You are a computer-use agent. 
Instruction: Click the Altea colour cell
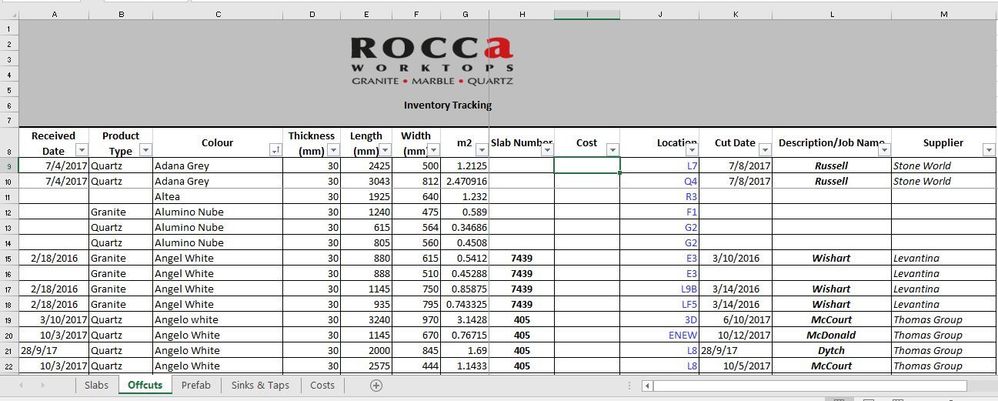pyautogui.click(x=218, y=197)
